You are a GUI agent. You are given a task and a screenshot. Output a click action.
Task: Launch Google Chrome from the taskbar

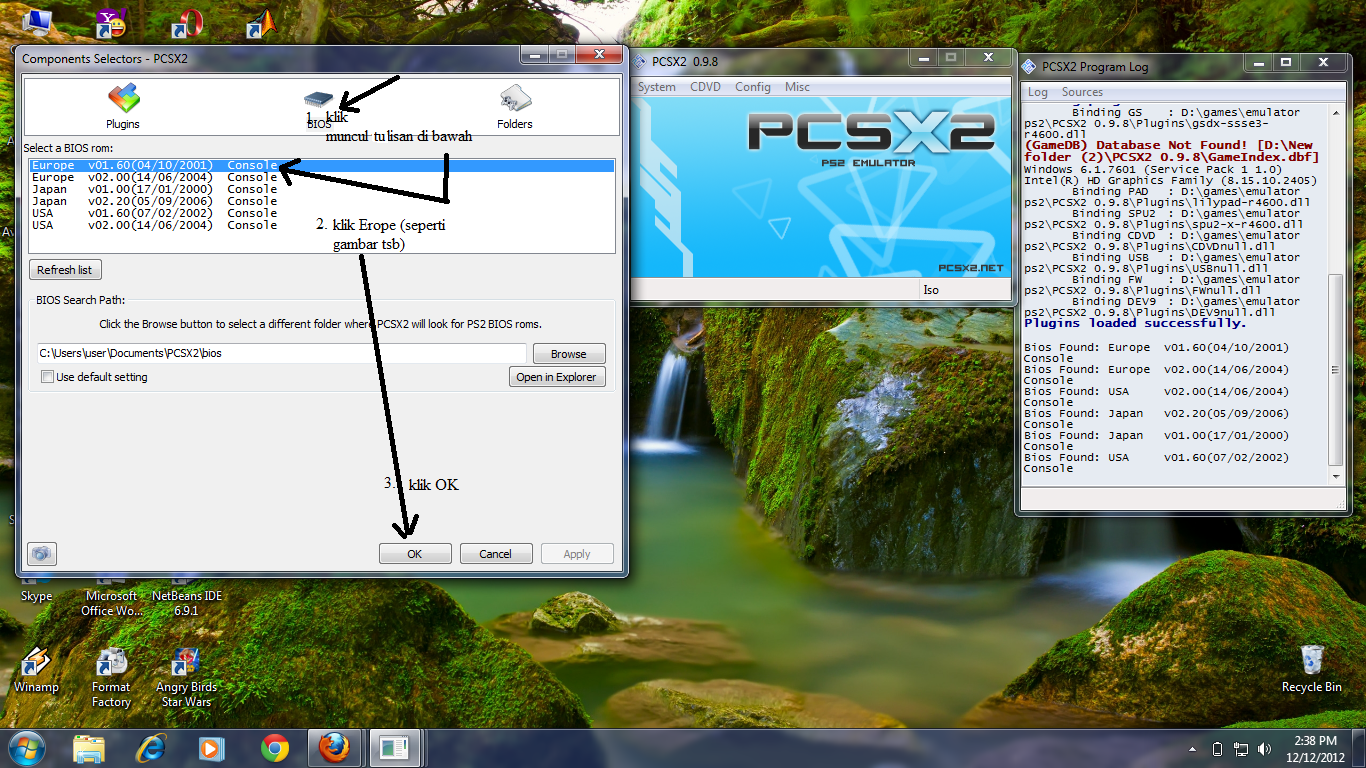274,748
